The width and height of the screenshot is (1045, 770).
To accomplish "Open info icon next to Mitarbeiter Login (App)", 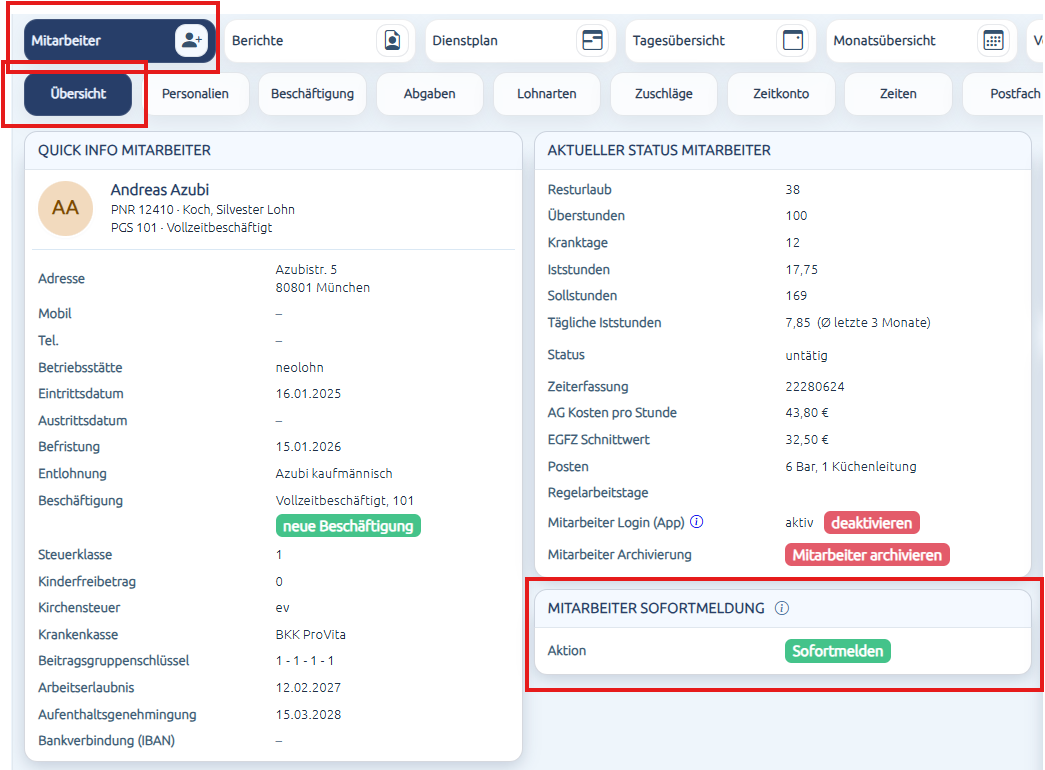I will (696, 522).
